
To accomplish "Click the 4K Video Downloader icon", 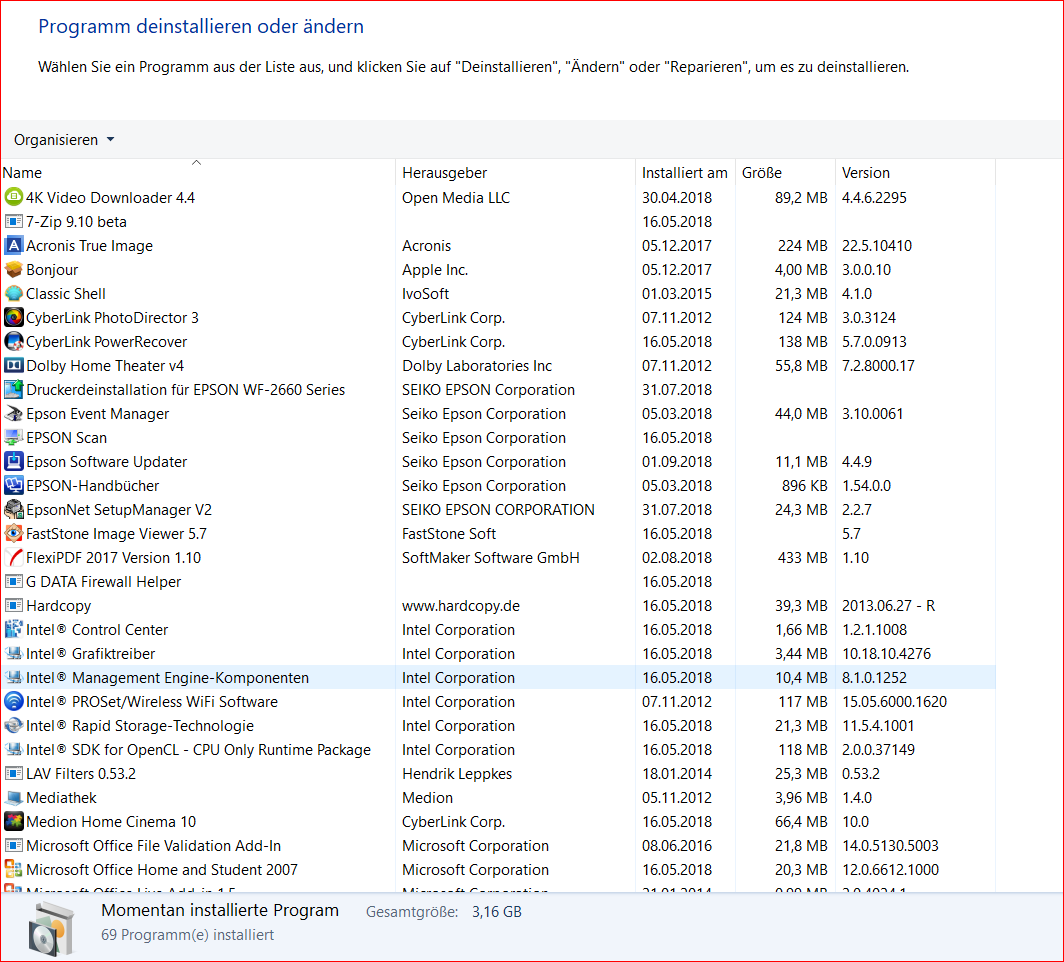I will pyautogui.click(x=14, y=197).
